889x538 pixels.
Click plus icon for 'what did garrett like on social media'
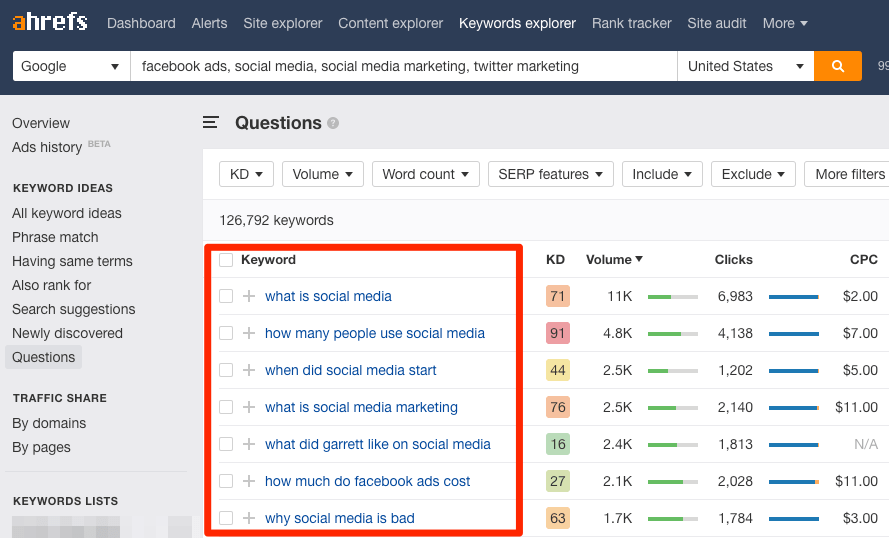tap(249, 444)
